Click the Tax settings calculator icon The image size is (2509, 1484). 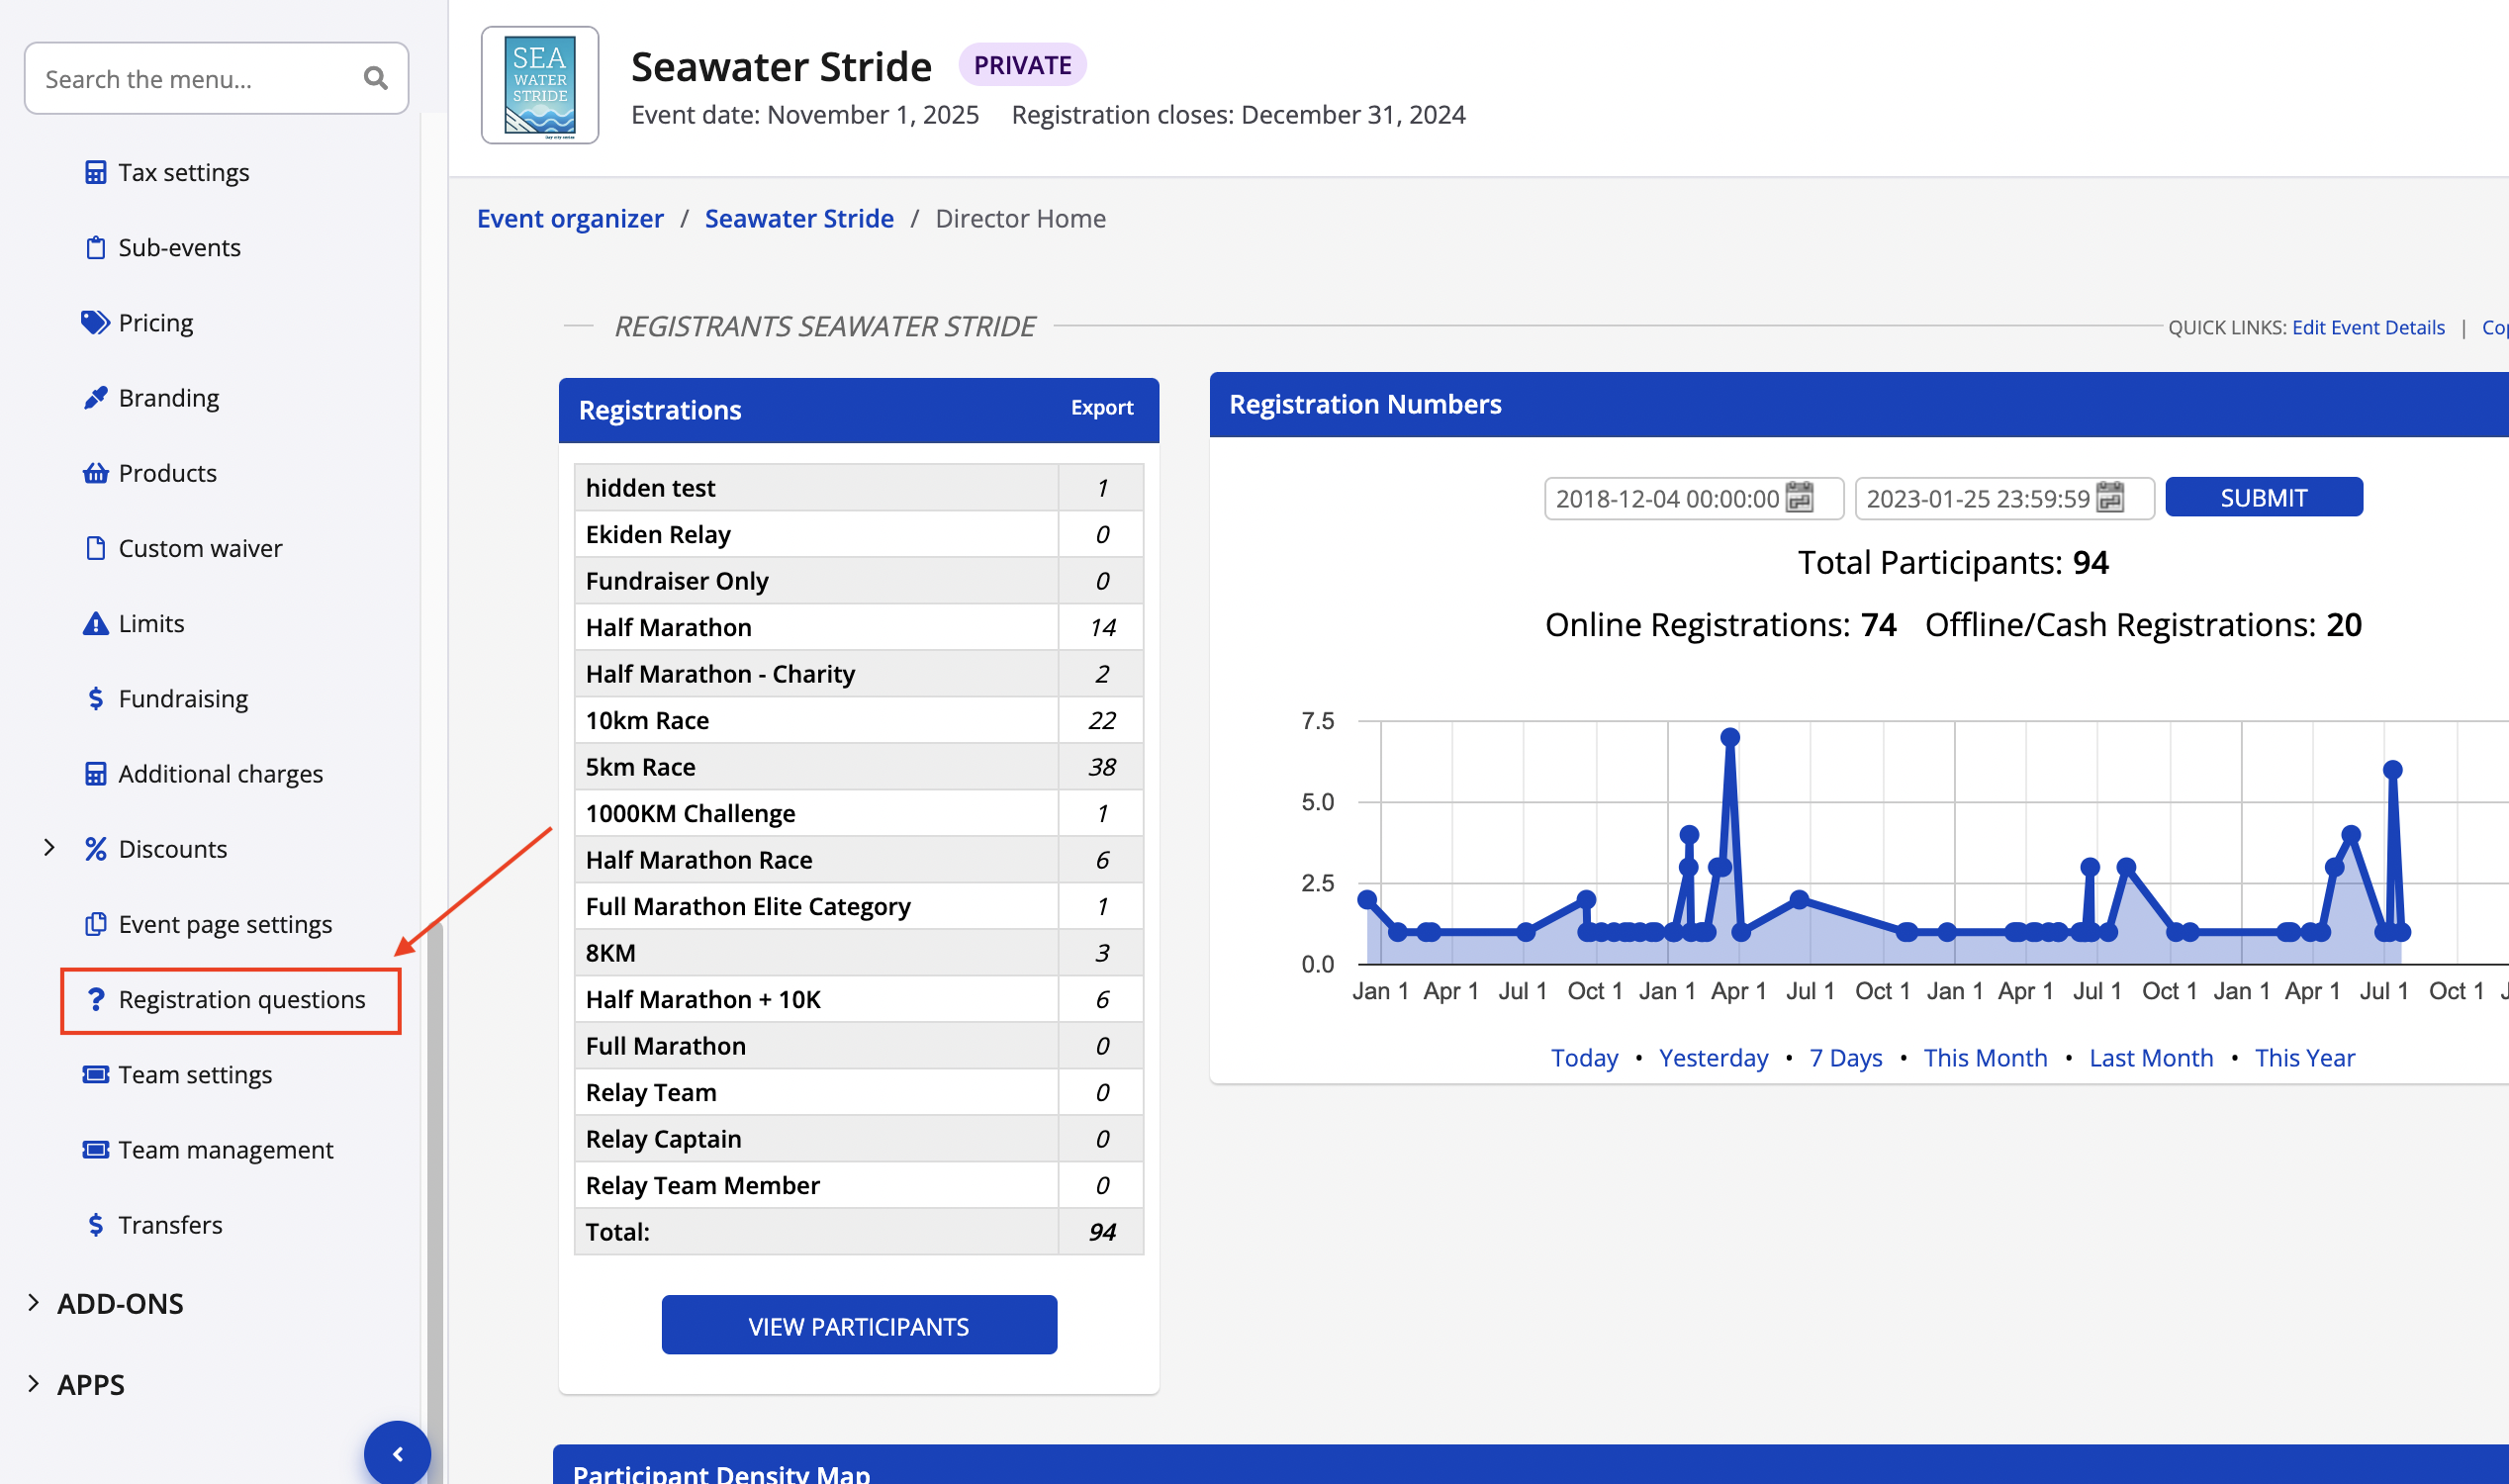pyautogui.click(x=95, y=172)
